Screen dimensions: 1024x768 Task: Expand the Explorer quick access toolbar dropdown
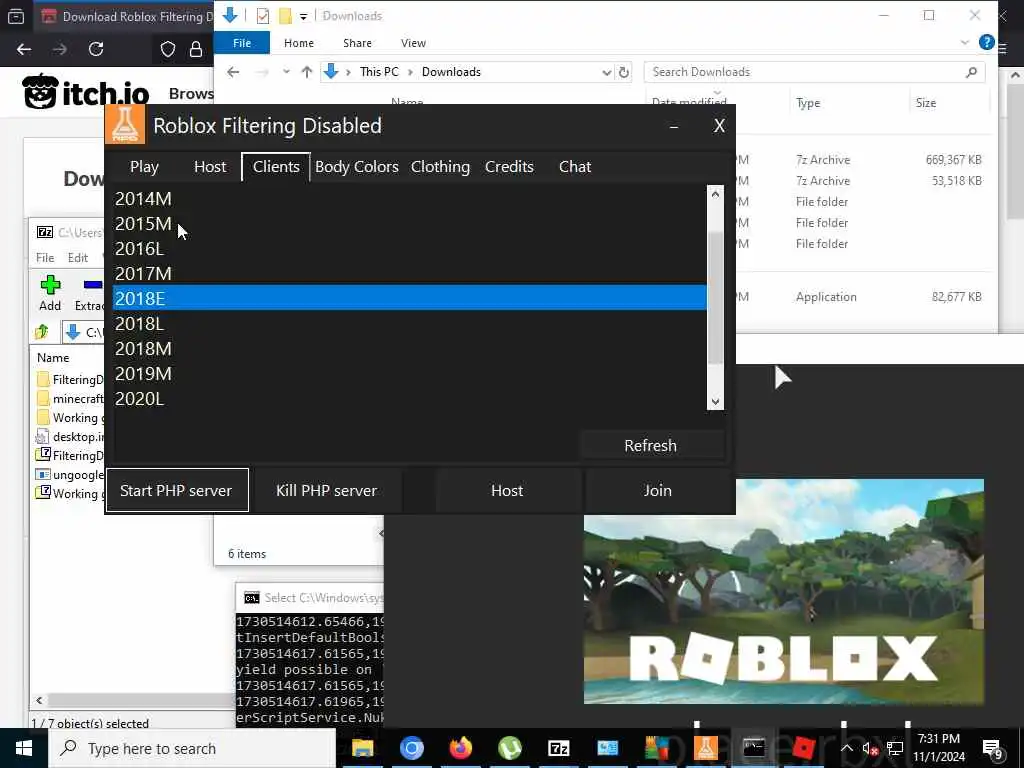pos(304,17)
